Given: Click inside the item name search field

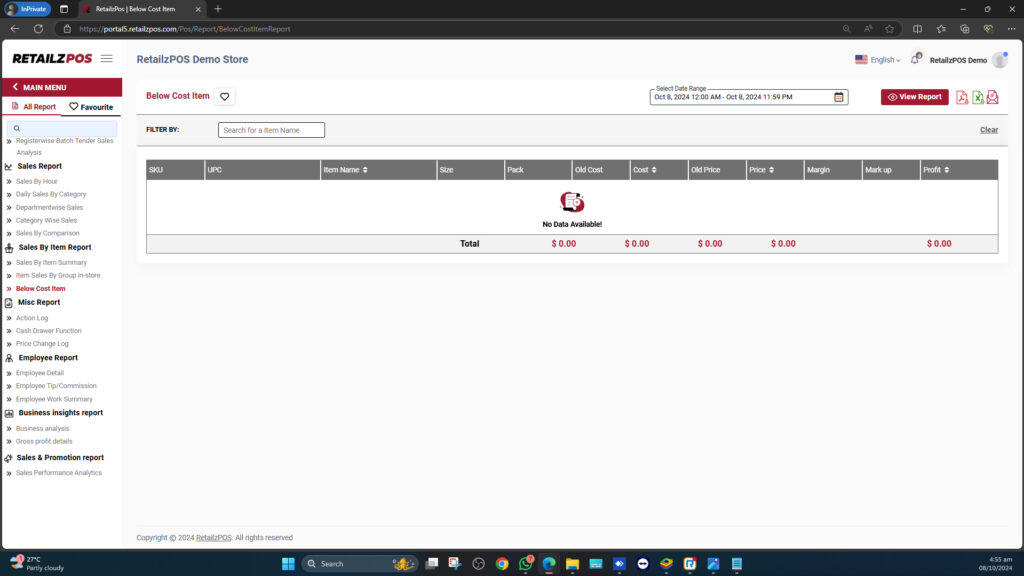Looking at the screenshot, I should [x=270, y=129].
